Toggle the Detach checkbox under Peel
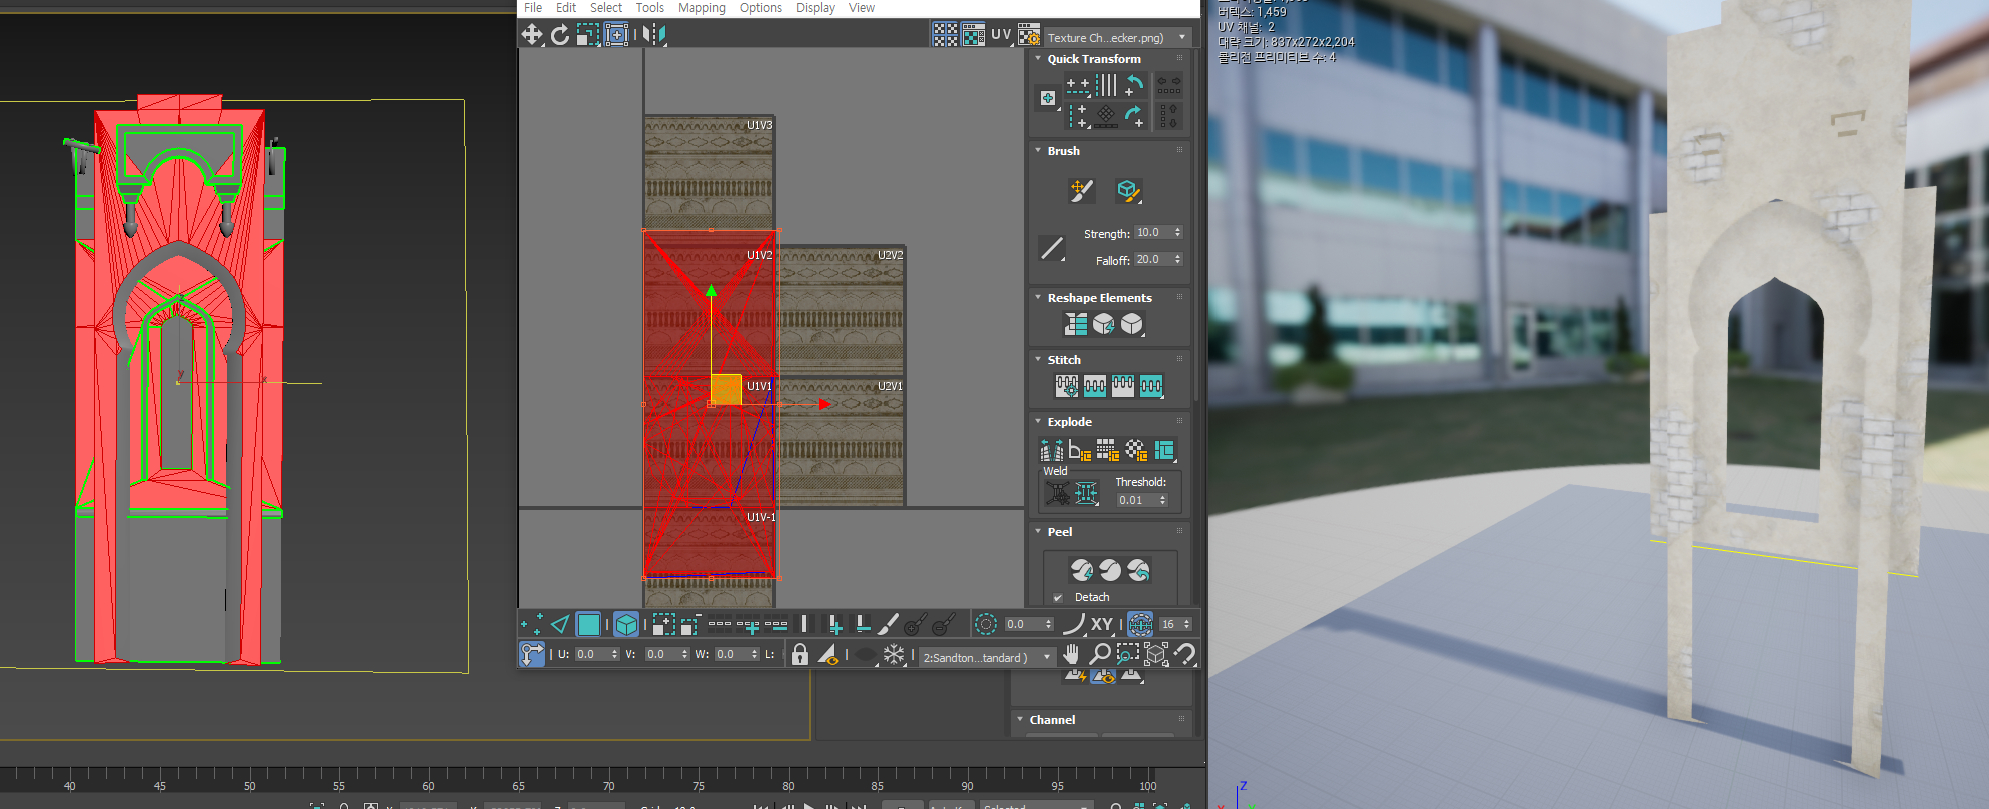The height and width of the screenshot is (809, 1989). click(x=1058, y=598)
